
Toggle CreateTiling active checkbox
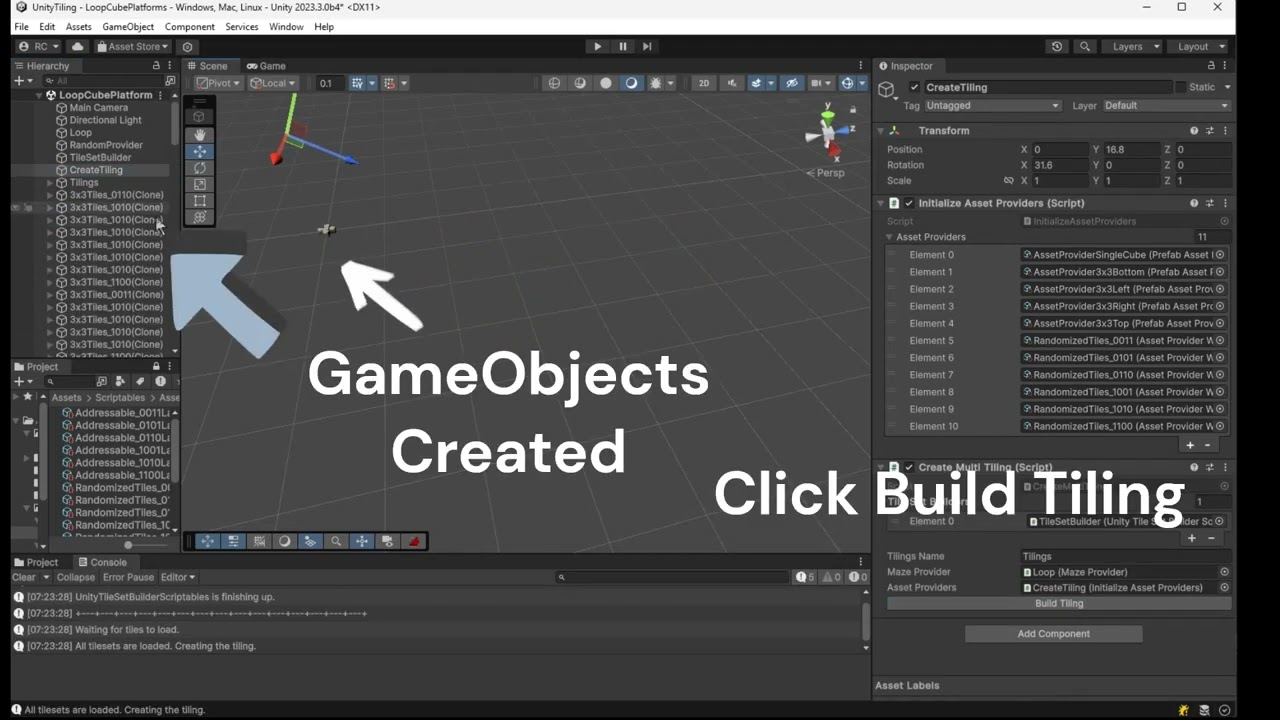tap(914, 88)
